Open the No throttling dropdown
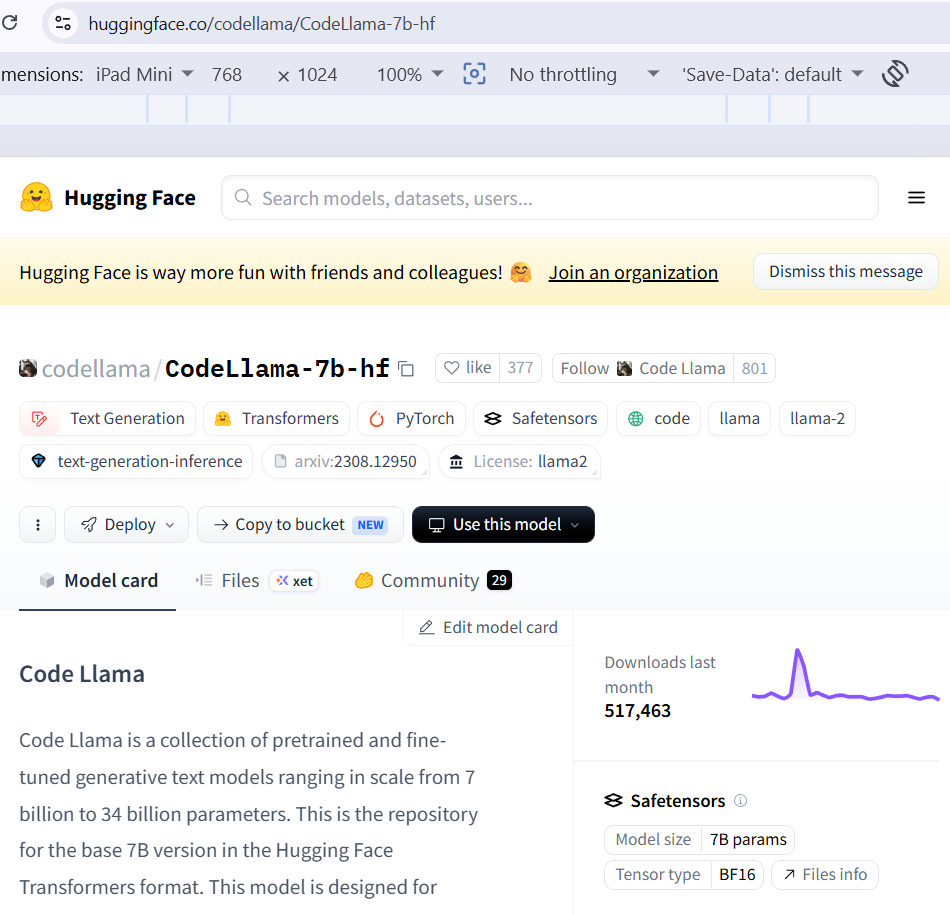Viewport: 950px width, 914px height. [x=584, y=75]
